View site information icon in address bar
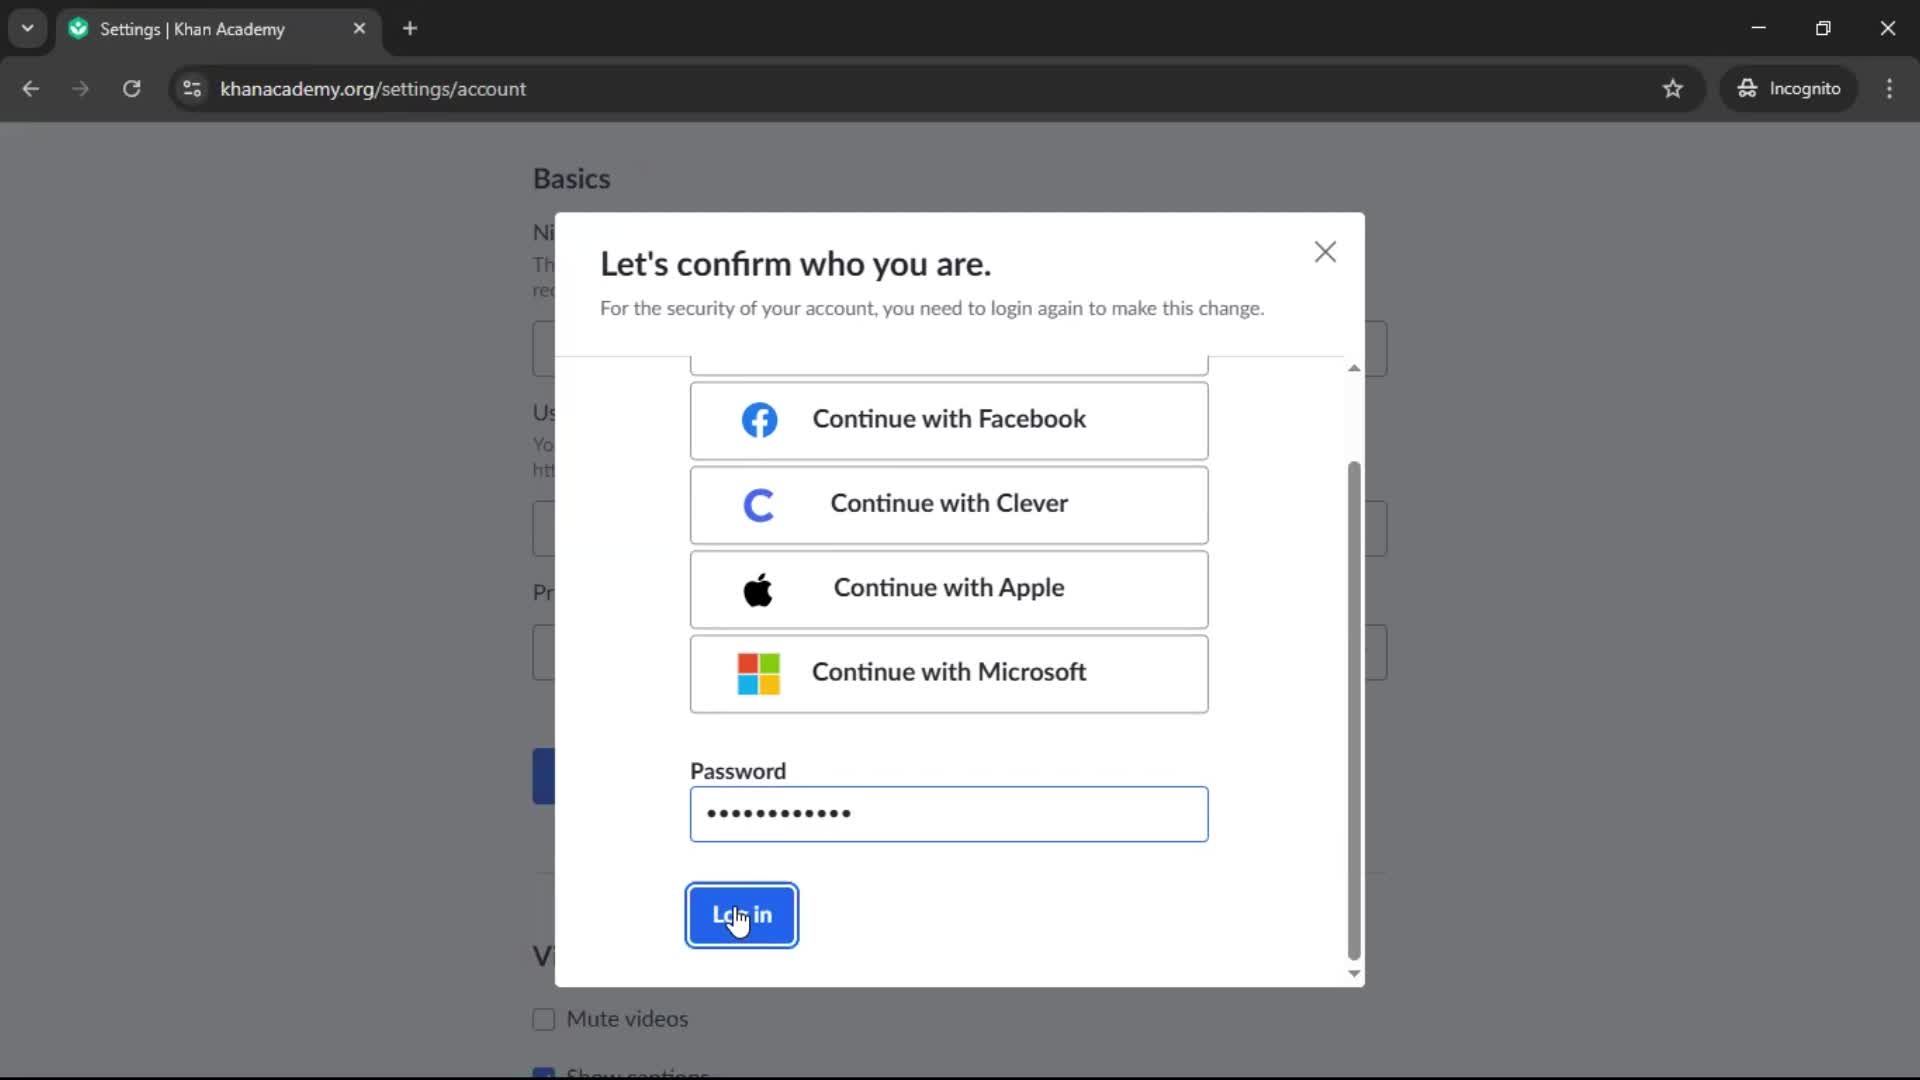Image resolution: width=1920 pixels, height=1080 pixels. (x=192, y=89)
